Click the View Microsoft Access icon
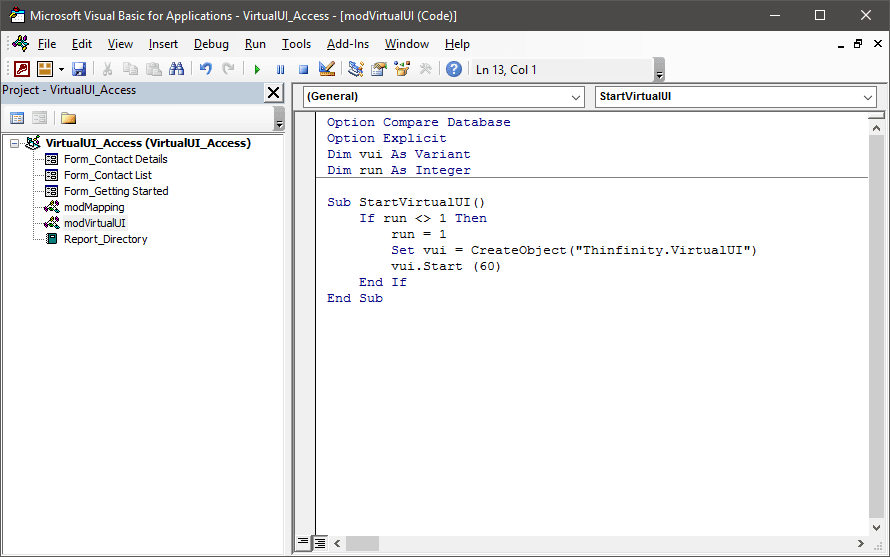Image resolution: width=890 pixels, height=557 pixels. click(22, 69)
